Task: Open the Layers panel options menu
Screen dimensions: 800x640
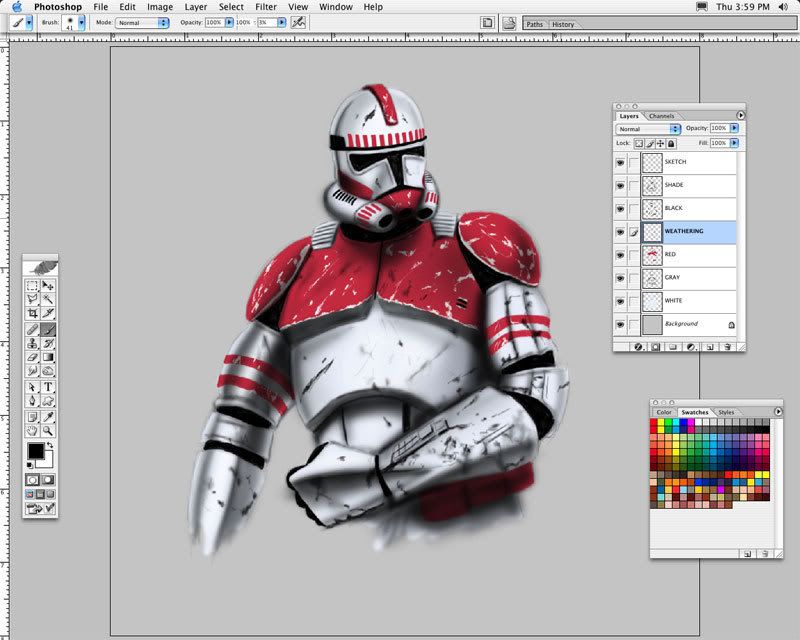Action: point(740,115)
